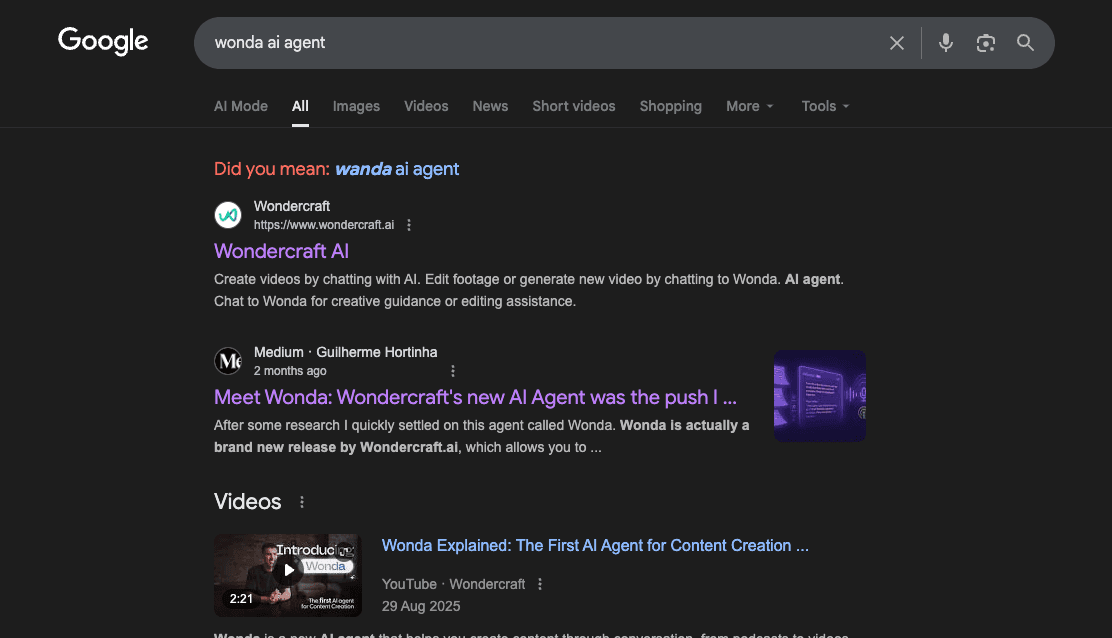
Task: Open 'Meet Wonda' Medium article link
Action: (x=475, y=397)
